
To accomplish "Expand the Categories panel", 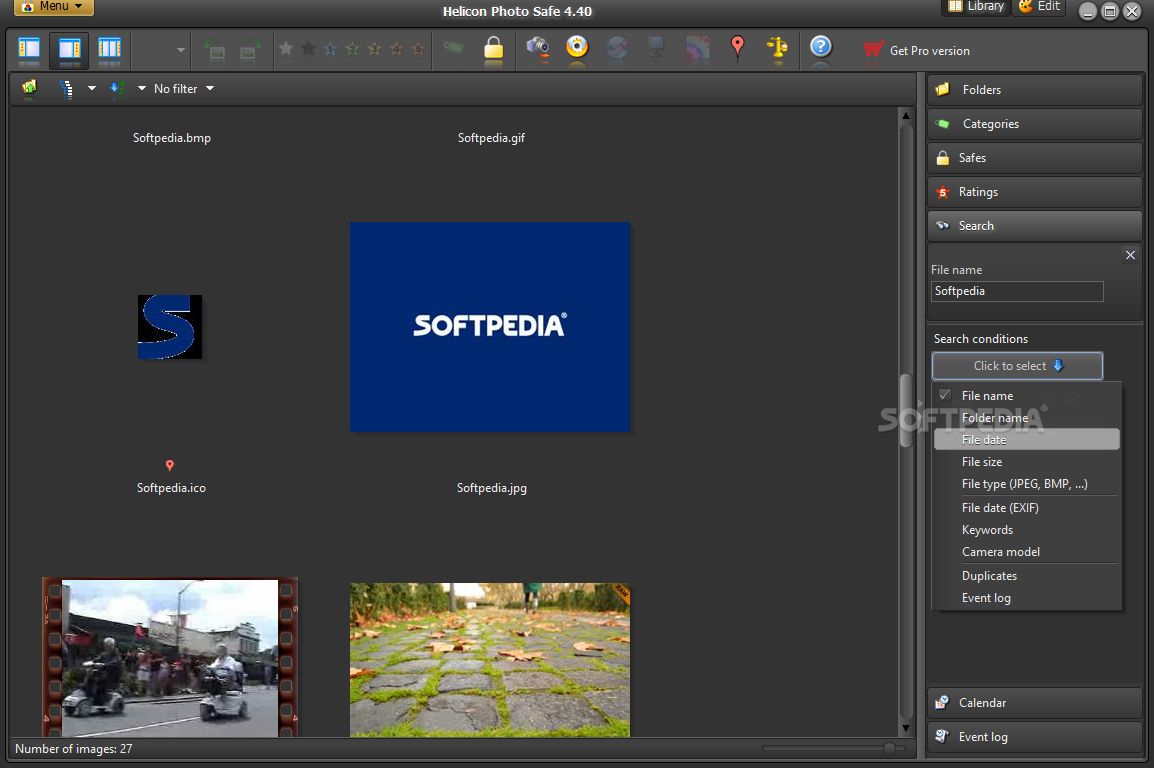I will point(1035,124).
